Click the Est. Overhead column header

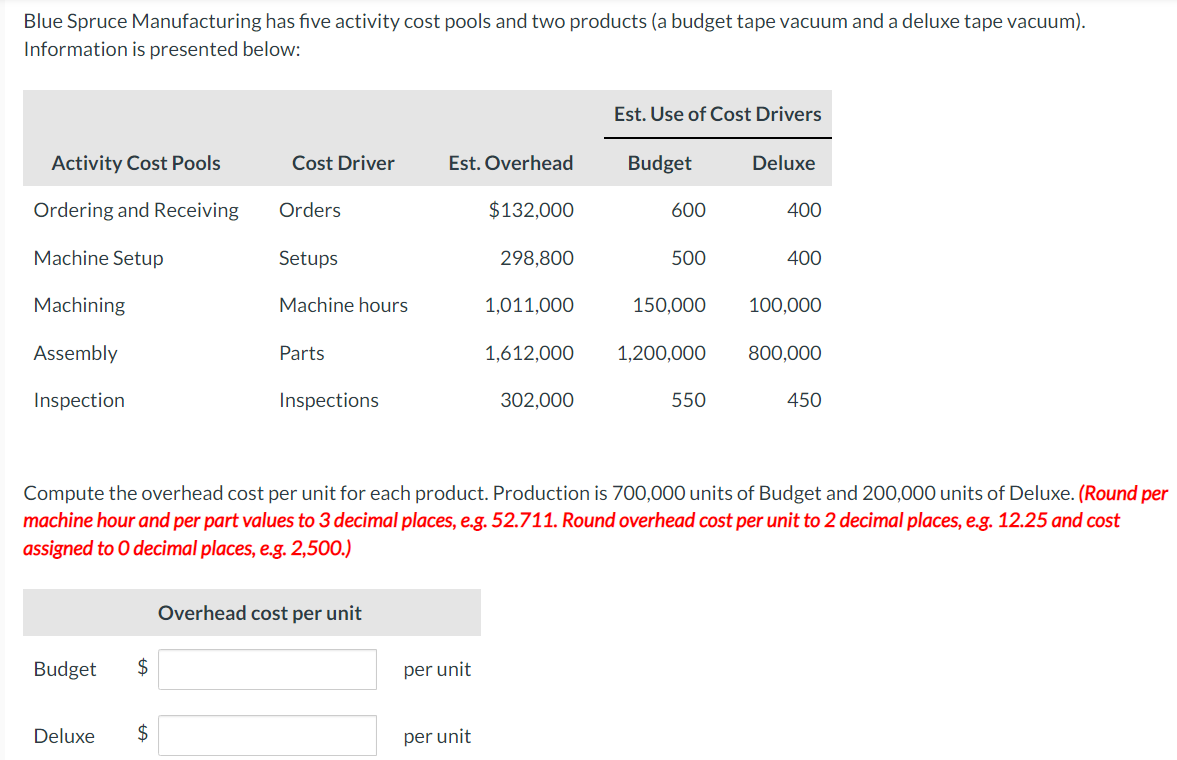510,162
